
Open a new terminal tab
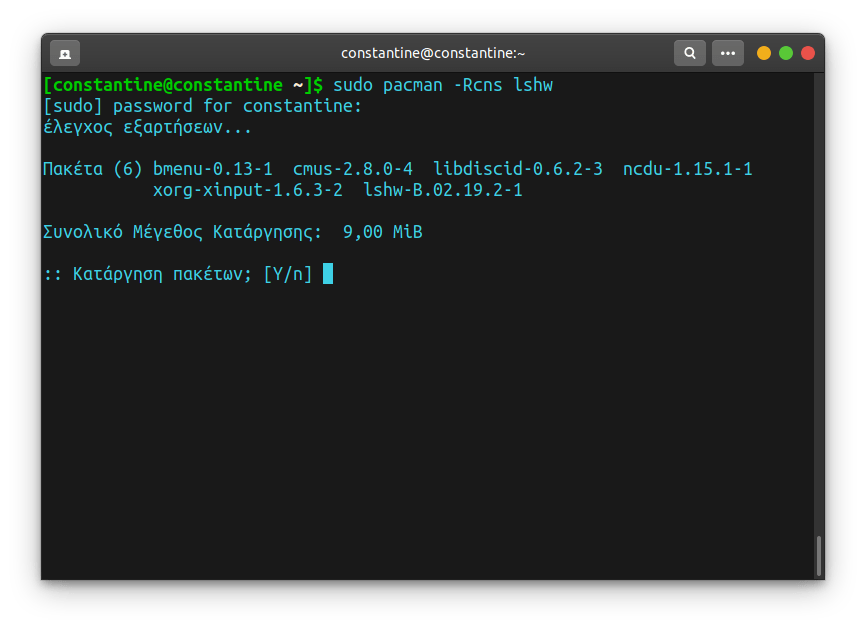pos(65,53)
